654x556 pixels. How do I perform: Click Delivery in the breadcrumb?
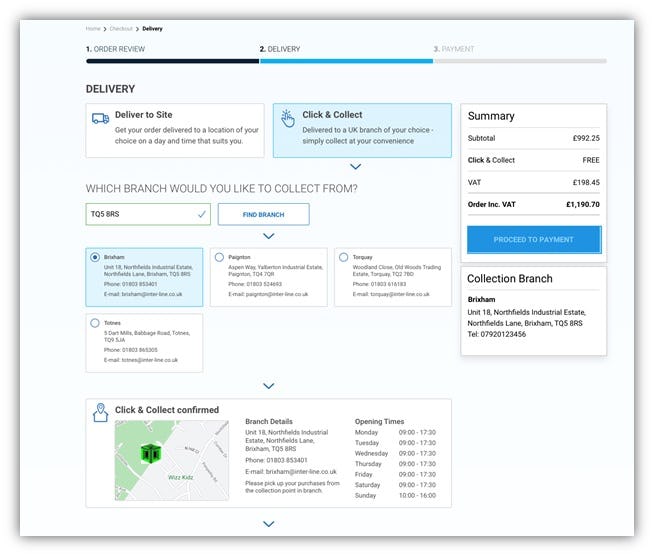pos(152,29)
